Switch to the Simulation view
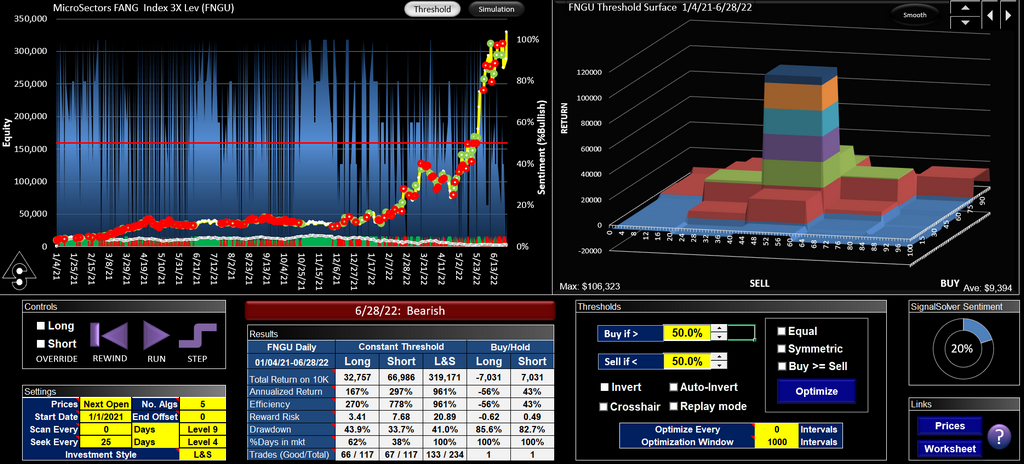Viewport: 1024px width, 464px height. pyautogui.click(x=496, y=9)
